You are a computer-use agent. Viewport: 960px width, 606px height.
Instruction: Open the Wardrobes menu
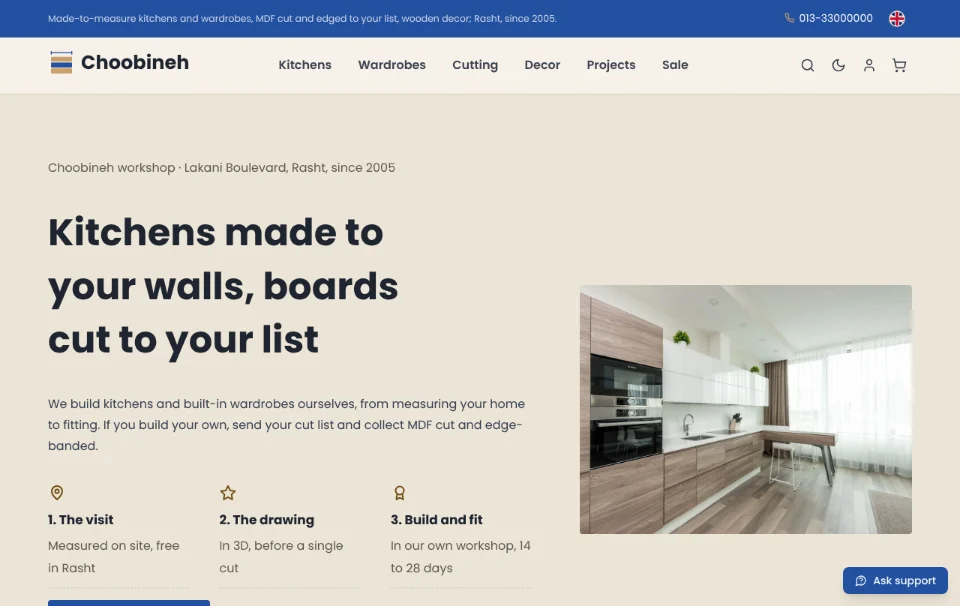pos(392,65)
